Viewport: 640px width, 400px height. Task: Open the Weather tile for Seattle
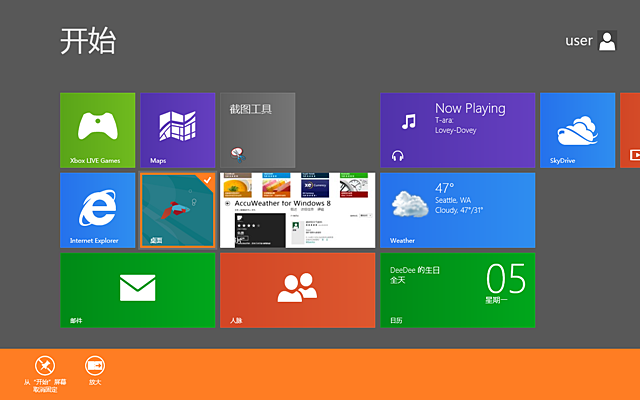point(458,210)
